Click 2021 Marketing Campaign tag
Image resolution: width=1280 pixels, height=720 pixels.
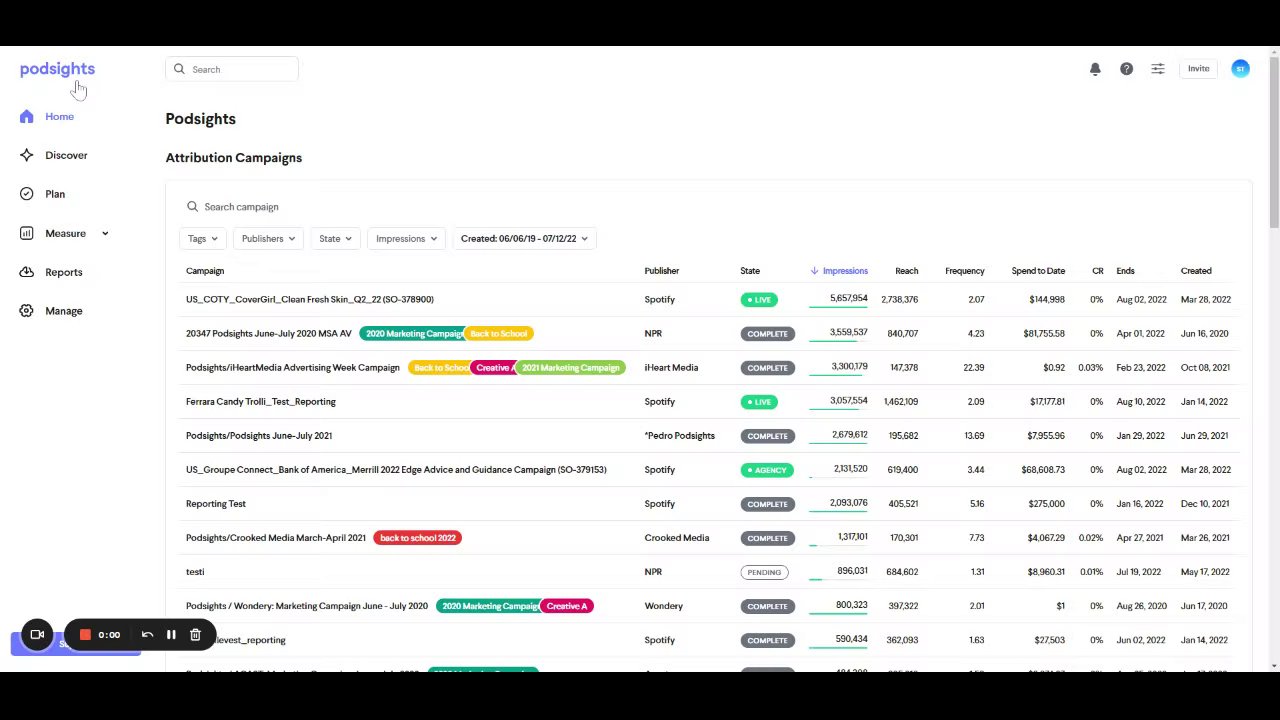pos(571,368)
